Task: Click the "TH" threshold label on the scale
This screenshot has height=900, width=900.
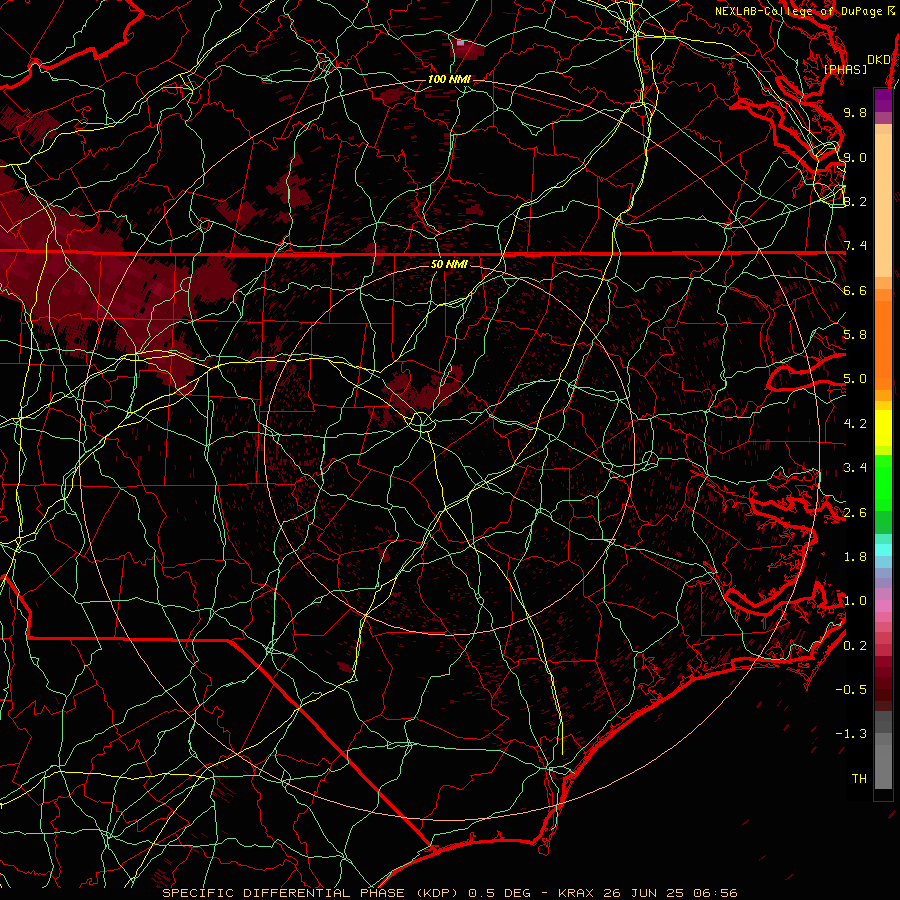Action: click(x=859, y=779)
